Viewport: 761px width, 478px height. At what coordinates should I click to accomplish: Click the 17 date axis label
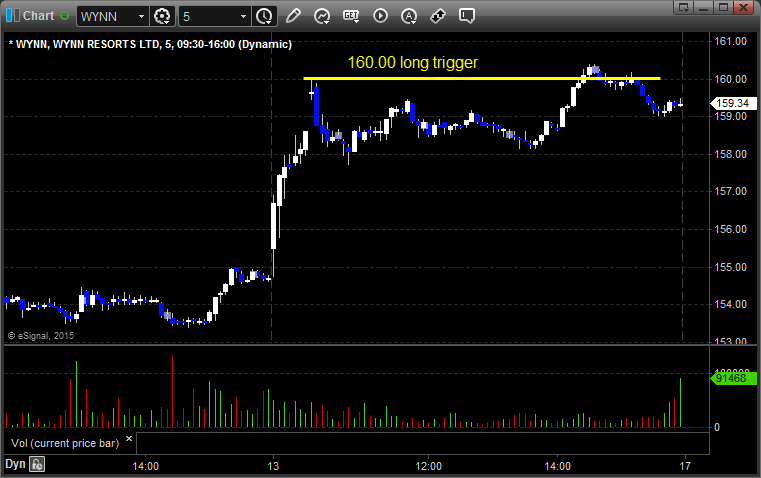pos(685,466)
